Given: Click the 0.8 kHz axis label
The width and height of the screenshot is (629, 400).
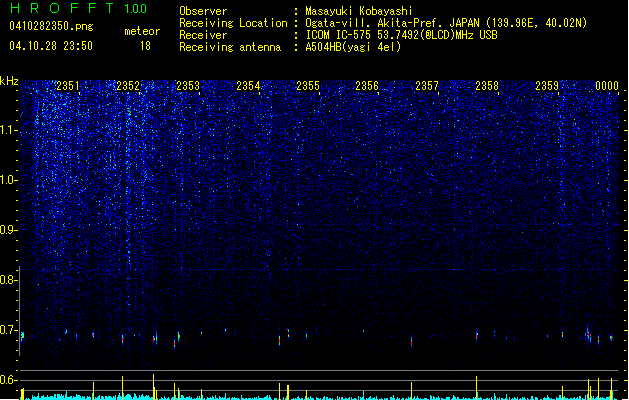Looking at the screenshot, I should coord(8,280).
